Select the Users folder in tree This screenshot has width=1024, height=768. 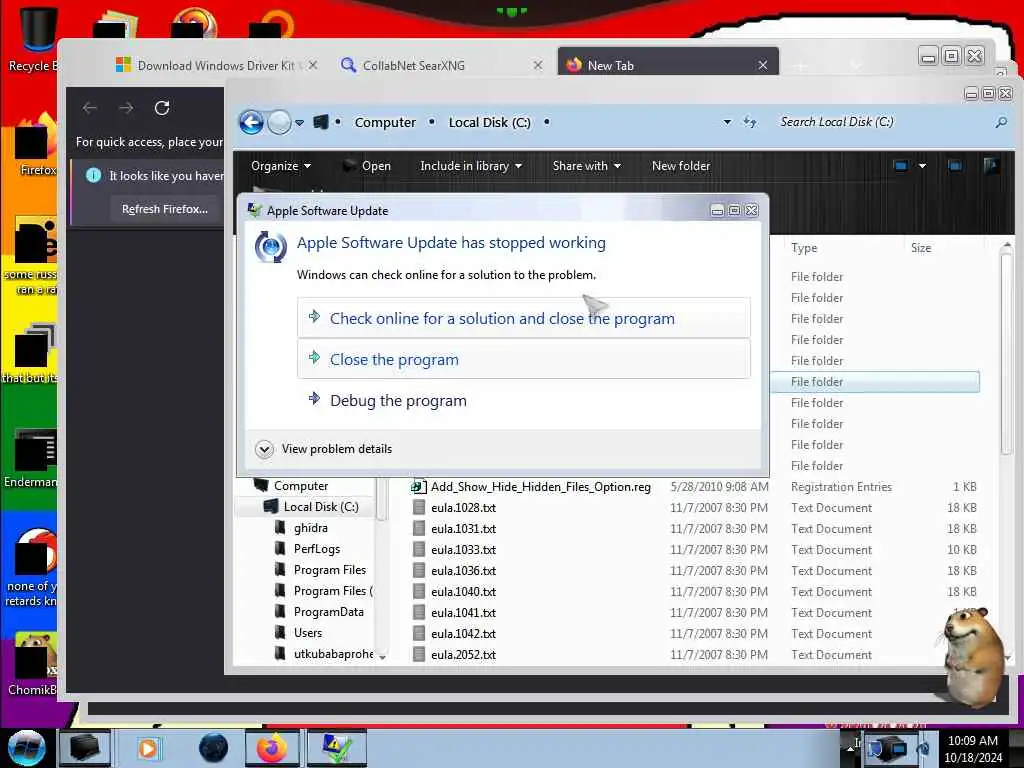(x=307, y=632)
